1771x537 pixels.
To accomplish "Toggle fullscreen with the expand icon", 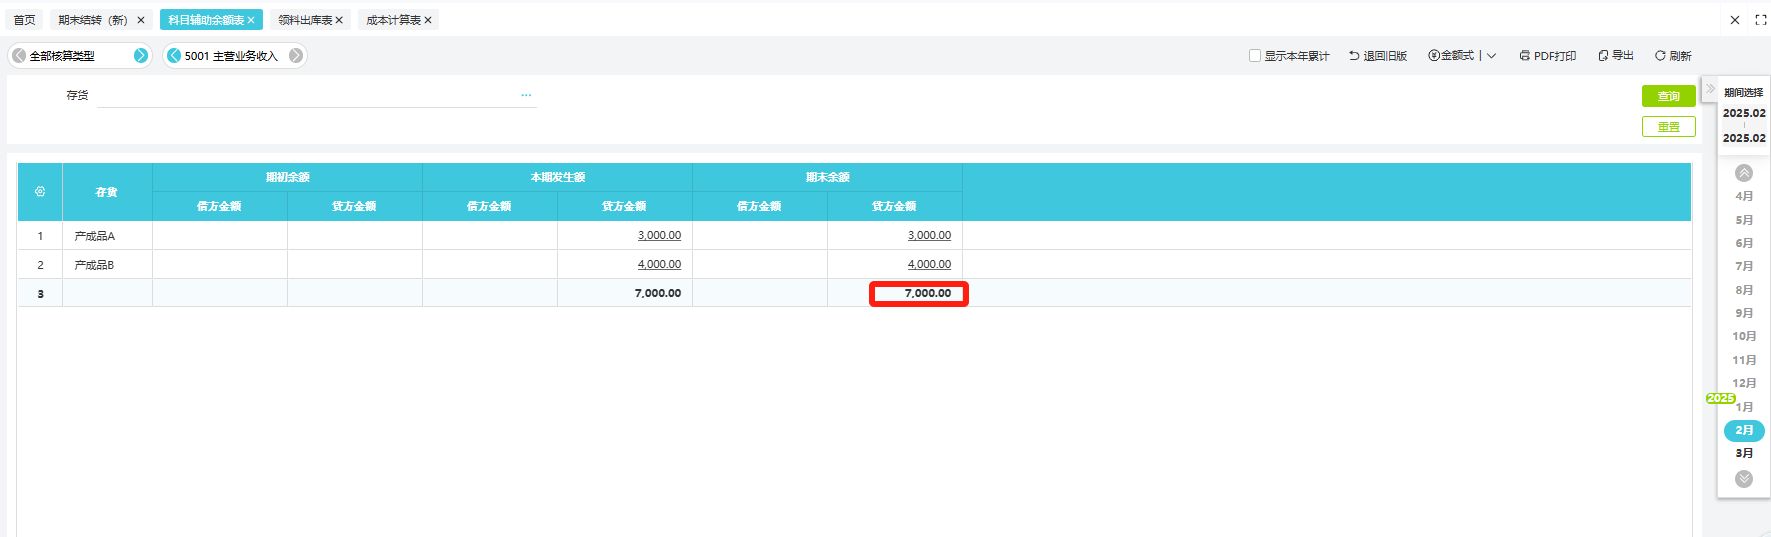I will (x=1761, y=20).
